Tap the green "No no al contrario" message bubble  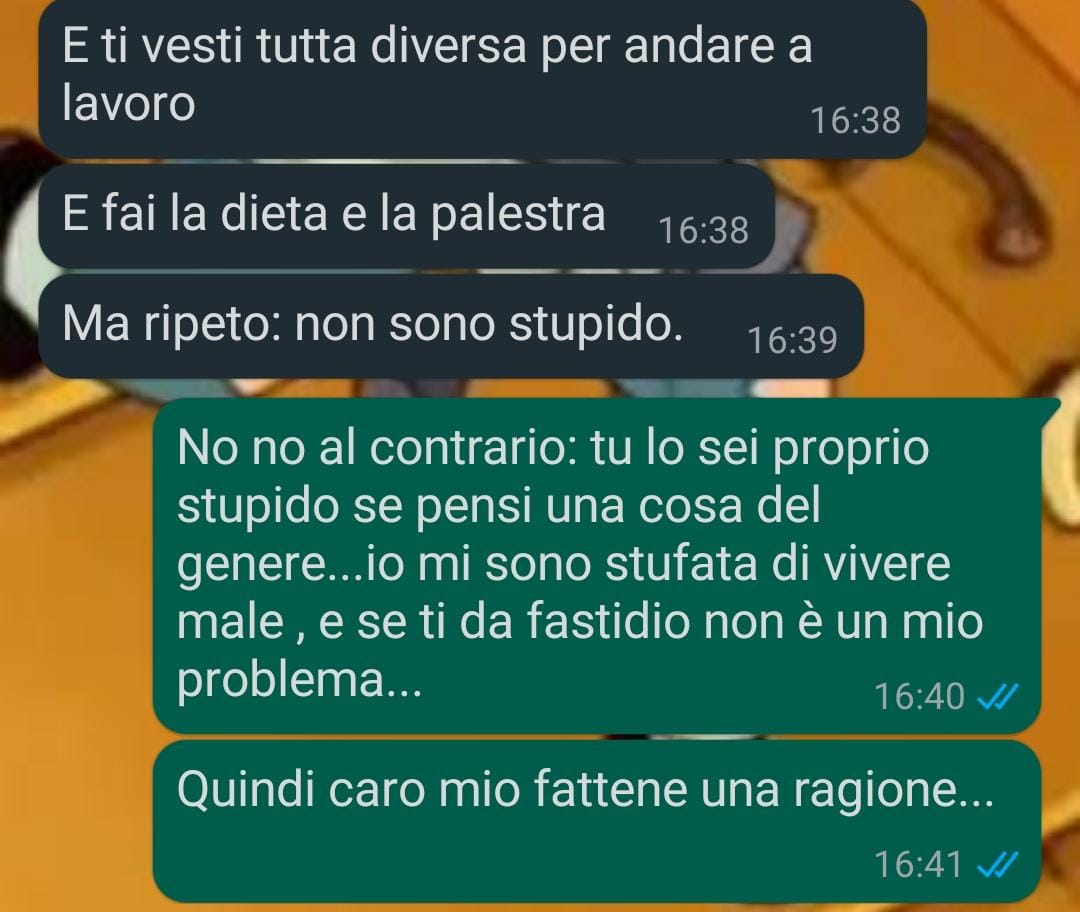[x=596, y=566]
